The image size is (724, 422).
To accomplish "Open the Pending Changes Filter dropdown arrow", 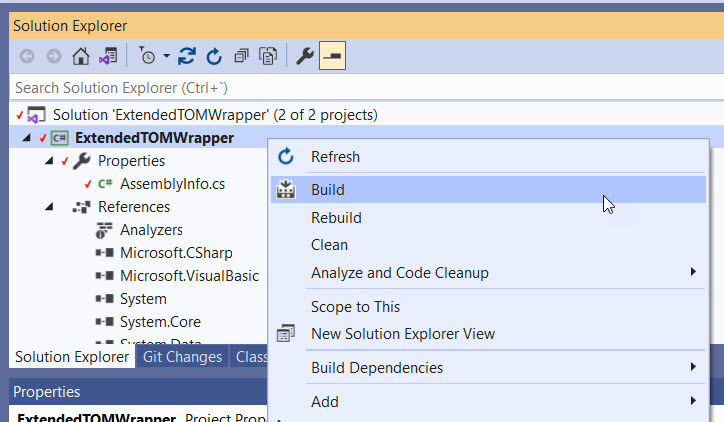I will click(x=166, y=57).
